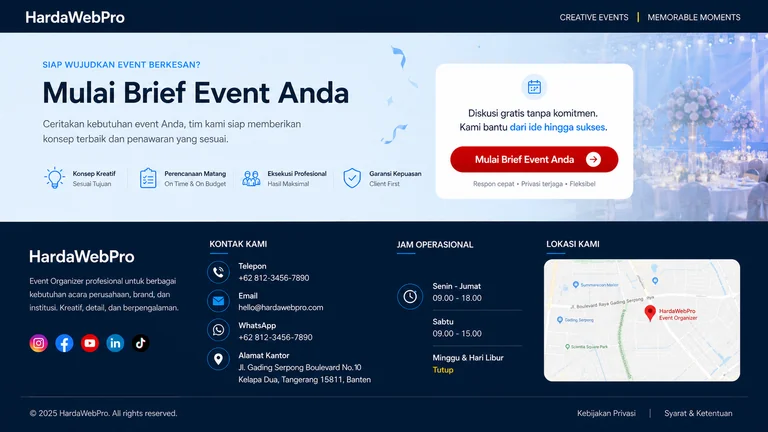
Task: Click the JAM OPERASIONAL heading
Action: [435, 244]
